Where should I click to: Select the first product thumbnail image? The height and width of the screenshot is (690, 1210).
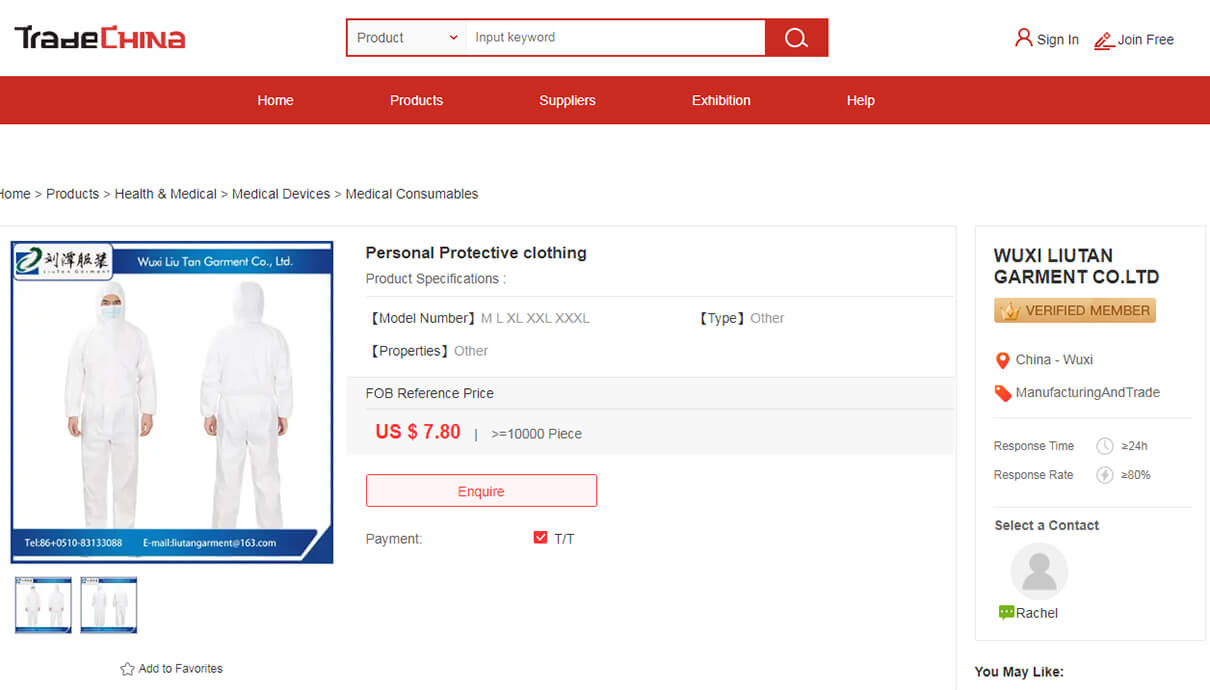(x=43, y=605)
